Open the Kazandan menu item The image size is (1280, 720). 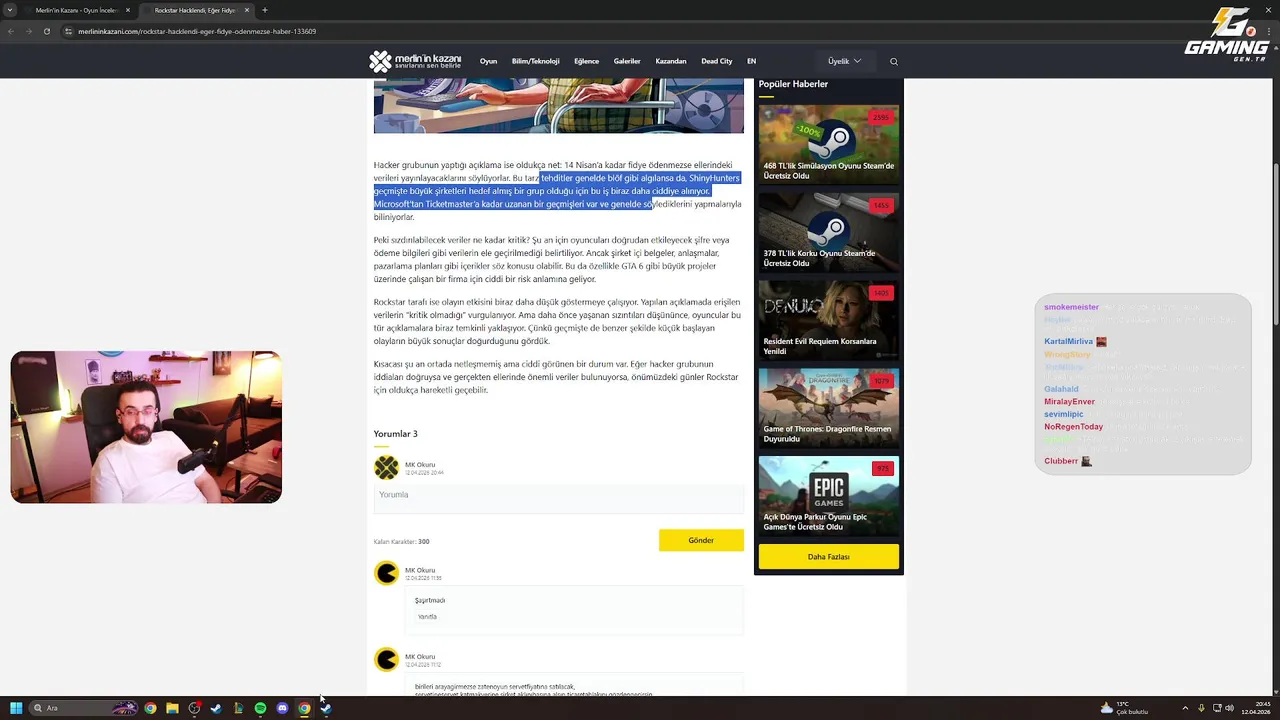pos(671,61)
